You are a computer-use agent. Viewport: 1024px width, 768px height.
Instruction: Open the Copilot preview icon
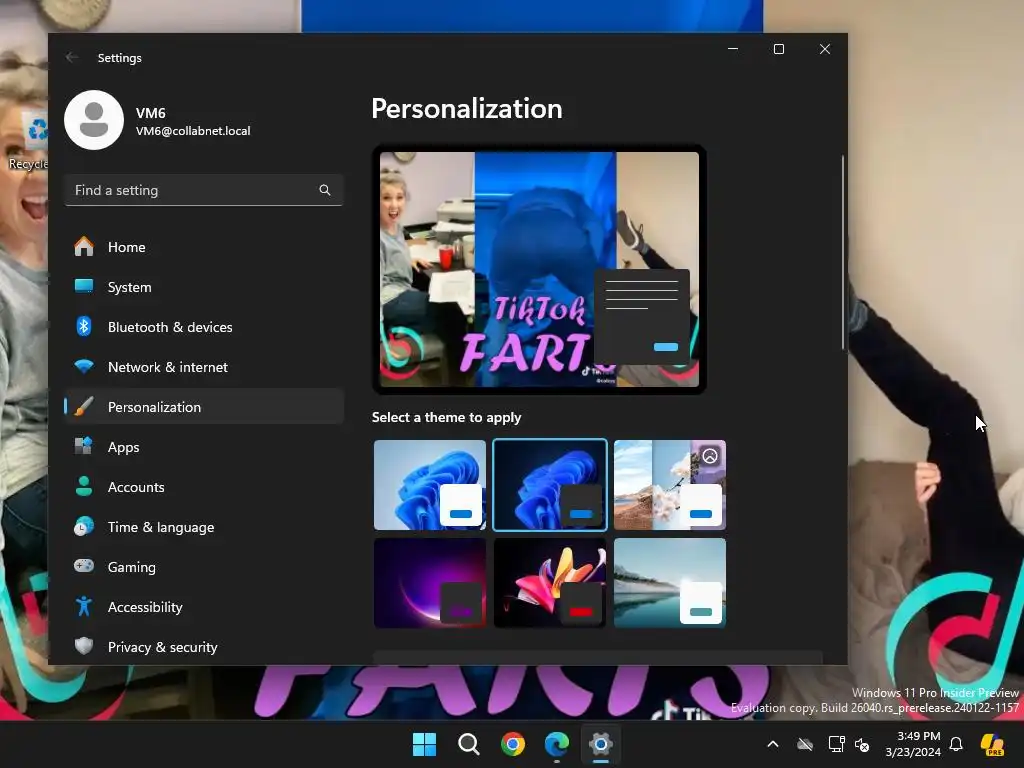(x=993, y=744)
